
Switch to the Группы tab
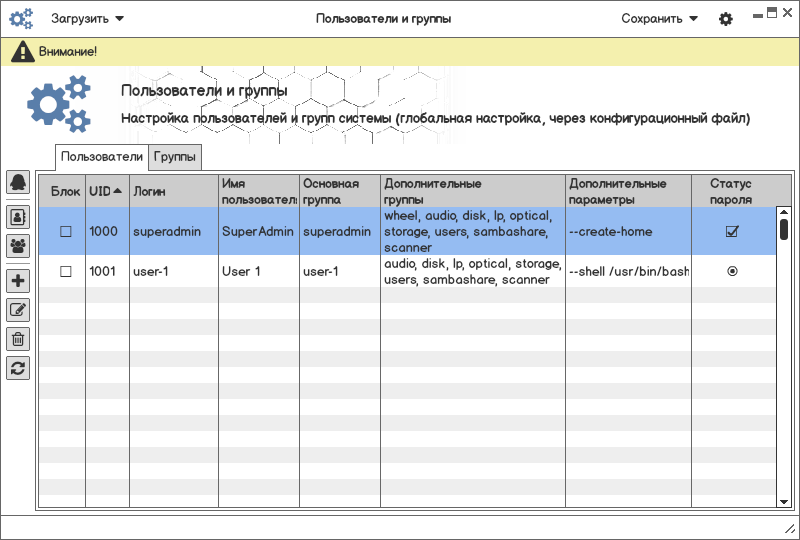174,157
